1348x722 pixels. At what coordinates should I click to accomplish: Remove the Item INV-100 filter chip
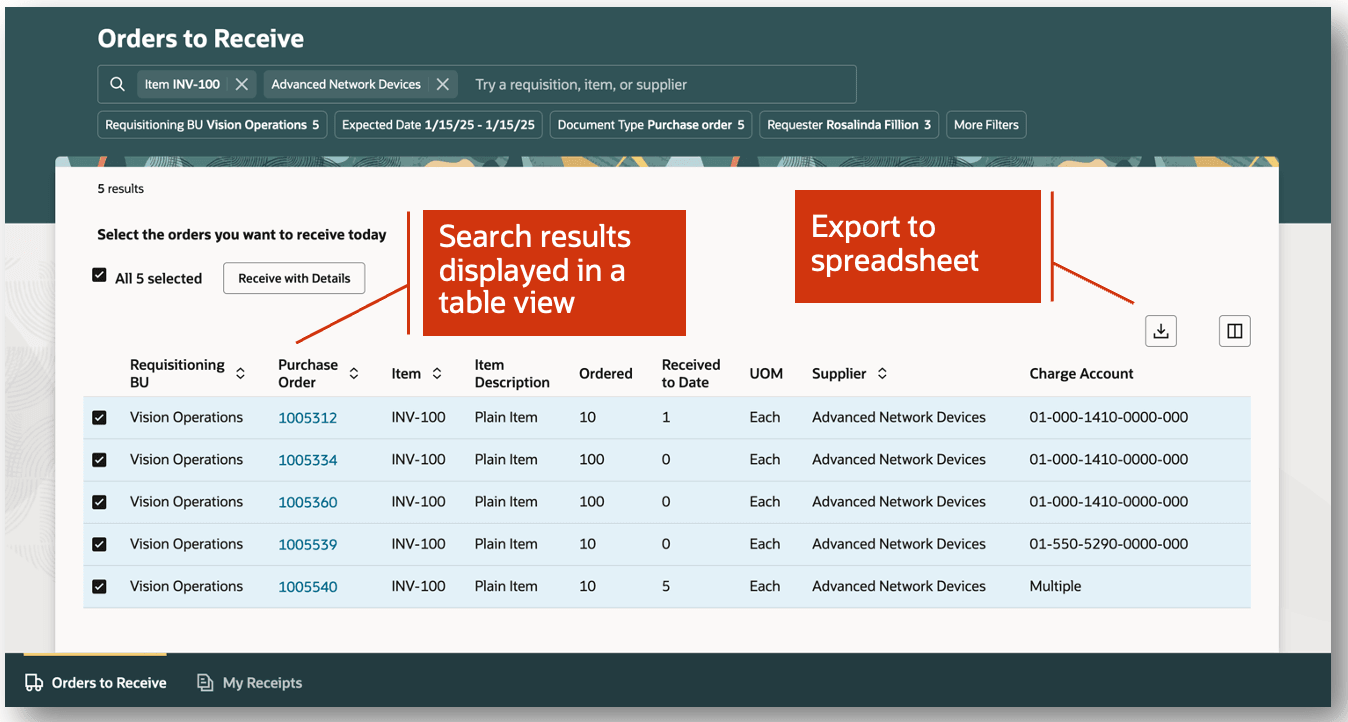coord(240,84)
